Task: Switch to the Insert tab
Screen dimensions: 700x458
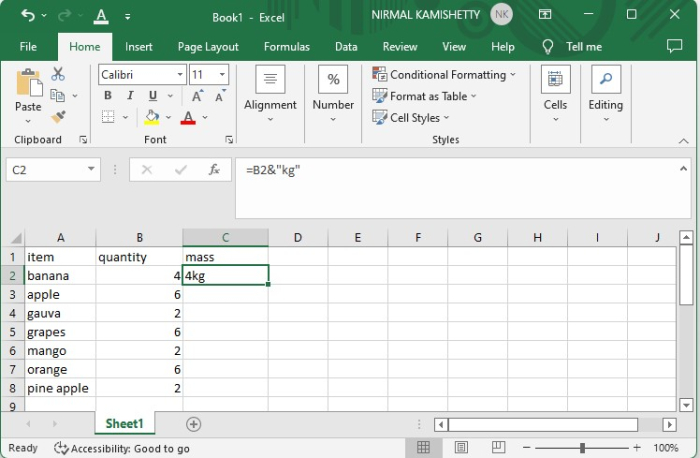Action: point(139,46)
